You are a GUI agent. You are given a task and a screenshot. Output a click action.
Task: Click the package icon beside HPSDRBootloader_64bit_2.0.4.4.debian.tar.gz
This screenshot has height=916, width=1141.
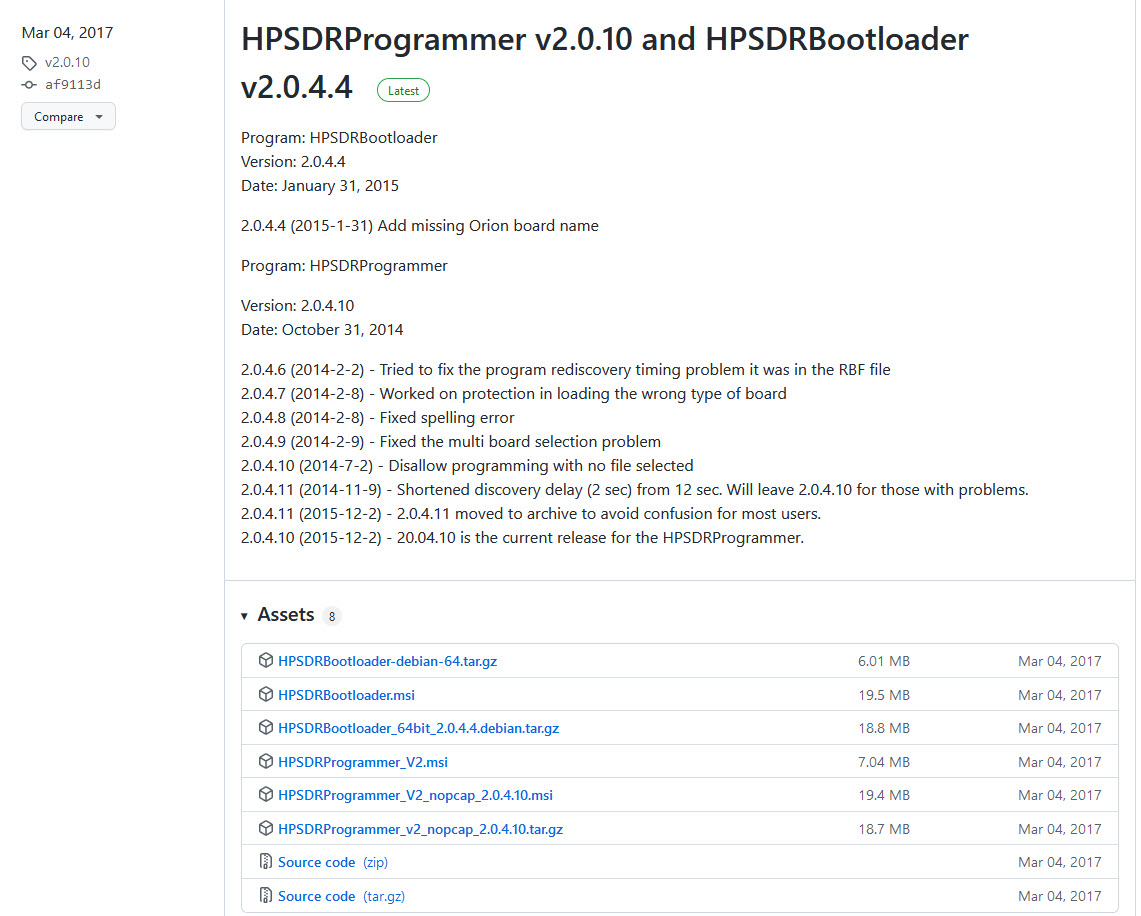point(266,728)
